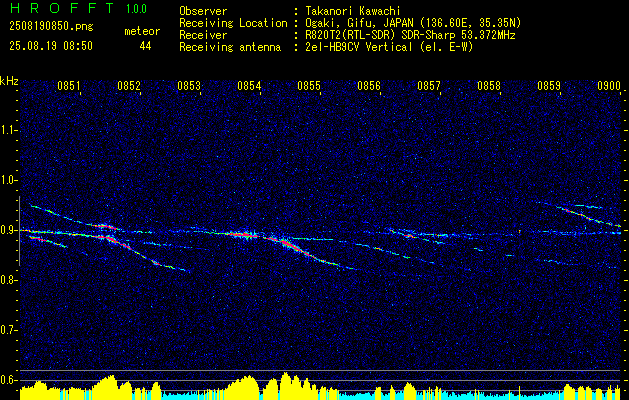Image resolution: width=629 pixels, height=400 pixels.
Task: Click the Observer field label
Action: [203, 11]
